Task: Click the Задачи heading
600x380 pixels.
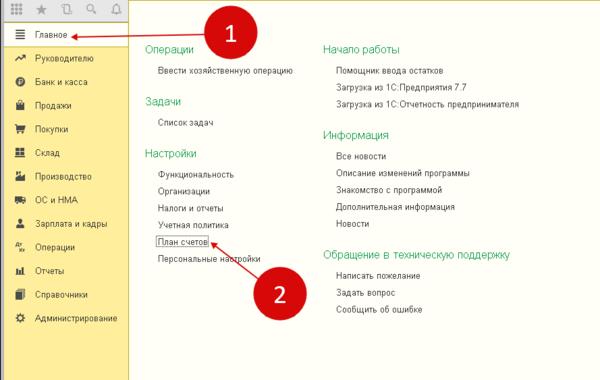Action: coord(163,102)
